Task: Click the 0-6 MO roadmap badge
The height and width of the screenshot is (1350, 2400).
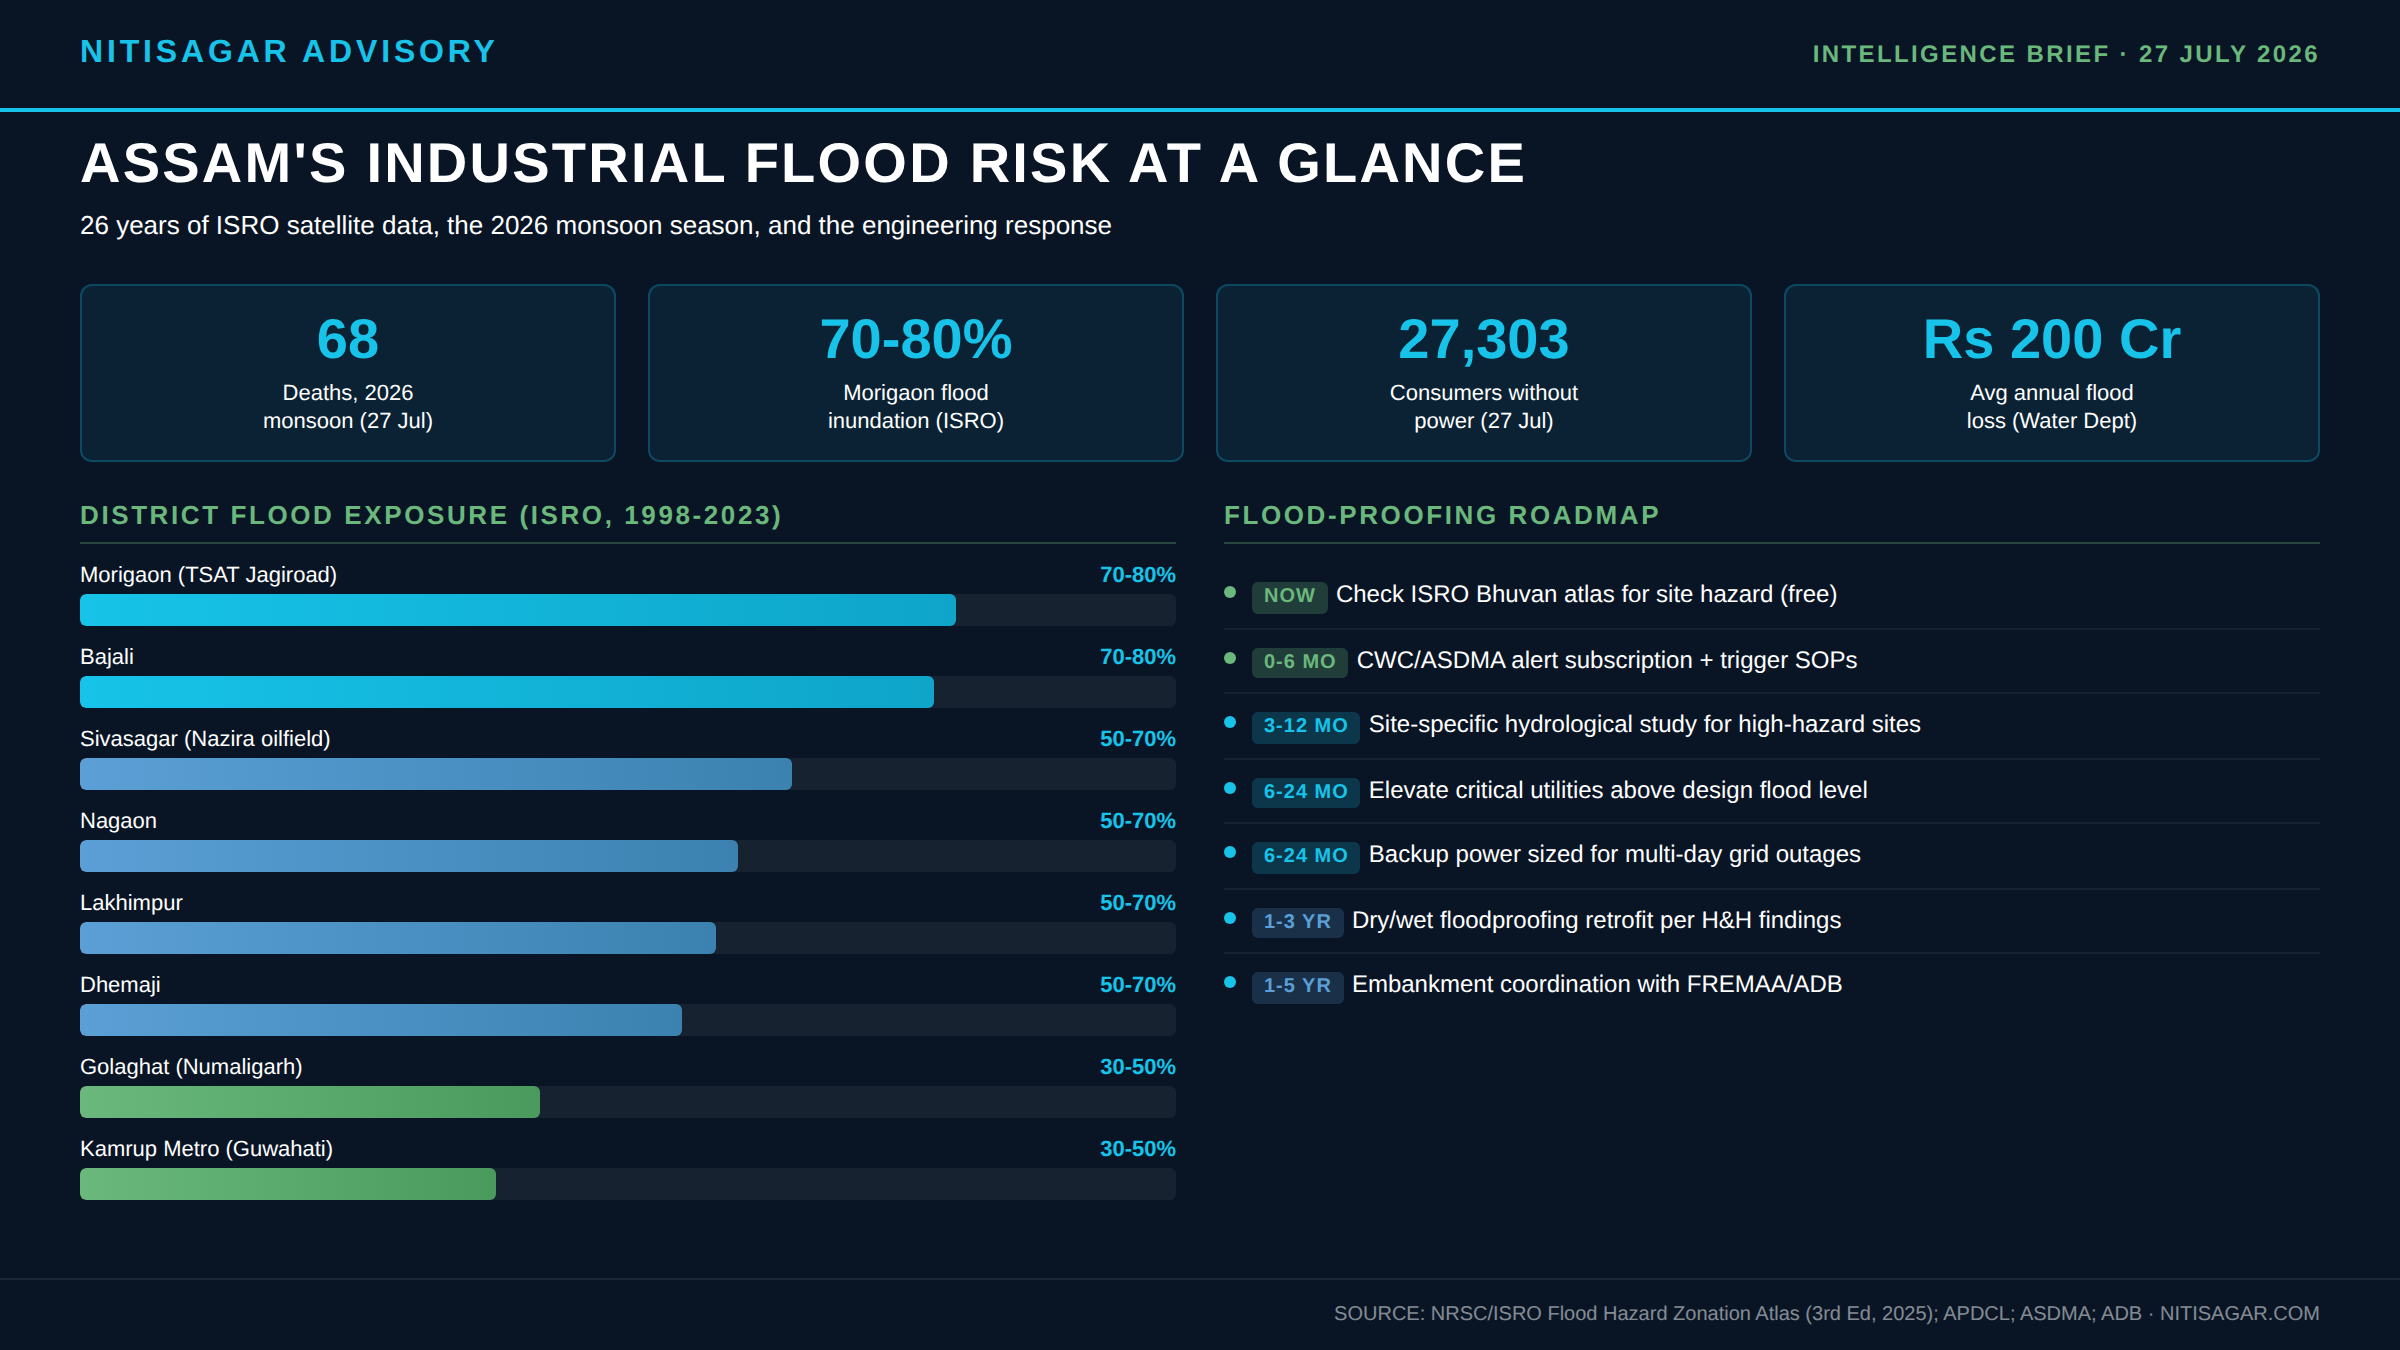Action: (1299, 662)
